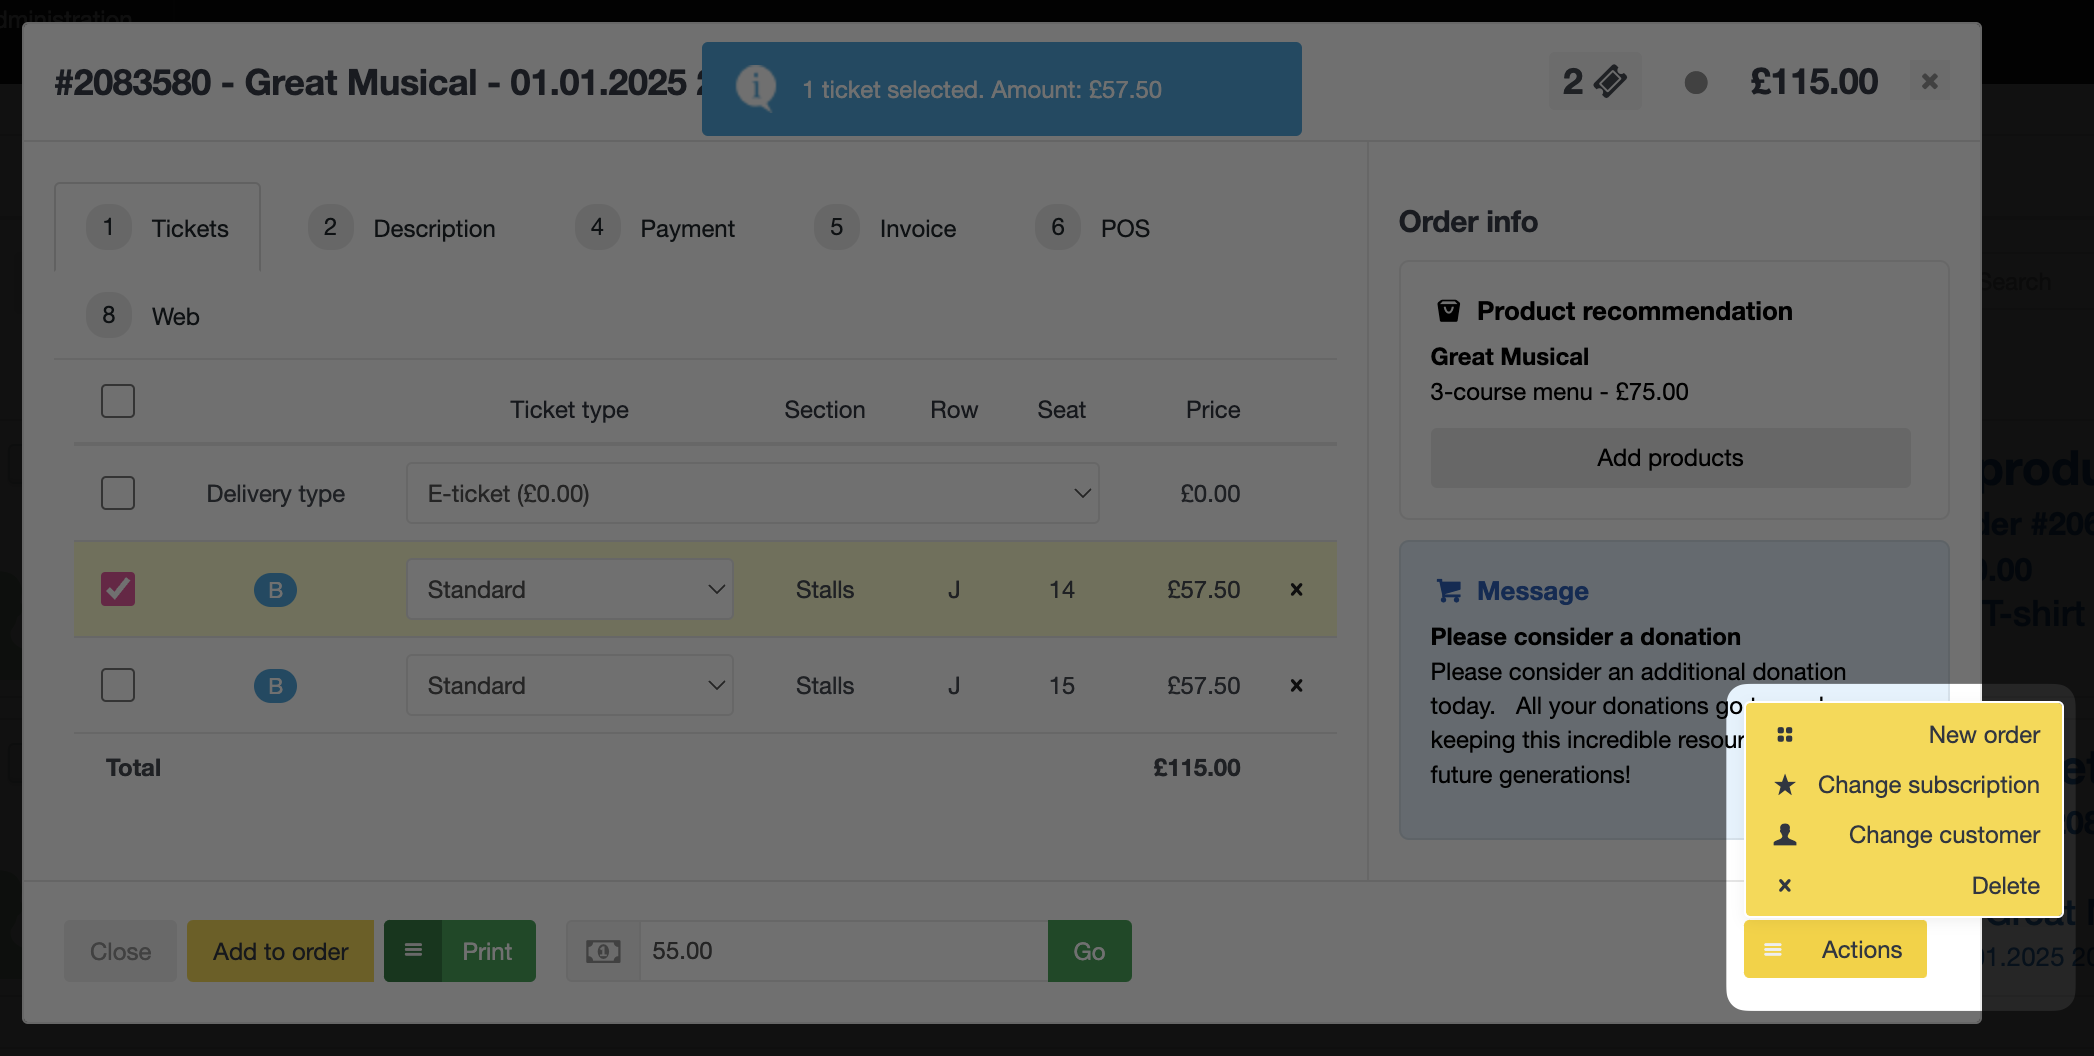Choose Change customer in Actions menu
Image resolution: width=2094 pixels, height=1056 pixels.
[1904, 835]
